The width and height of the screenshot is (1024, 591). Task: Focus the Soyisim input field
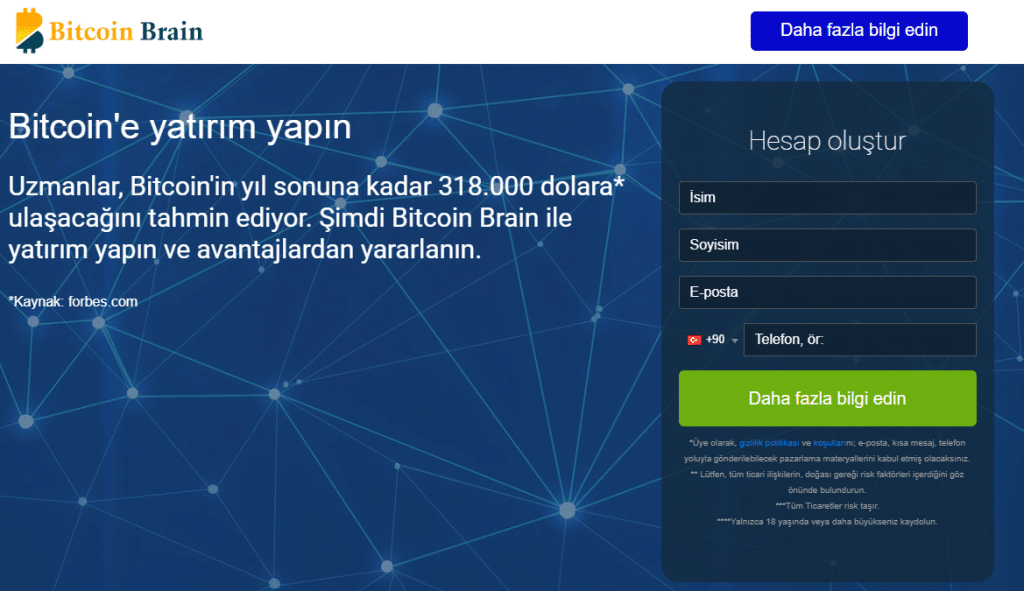[827, 245]
